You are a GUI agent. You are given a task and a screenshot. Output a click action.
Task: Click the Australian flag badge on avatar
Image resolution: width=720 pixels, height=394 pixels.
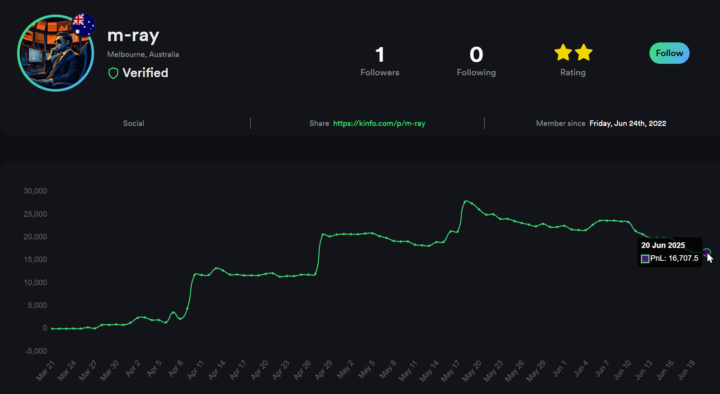coord(84,24)
